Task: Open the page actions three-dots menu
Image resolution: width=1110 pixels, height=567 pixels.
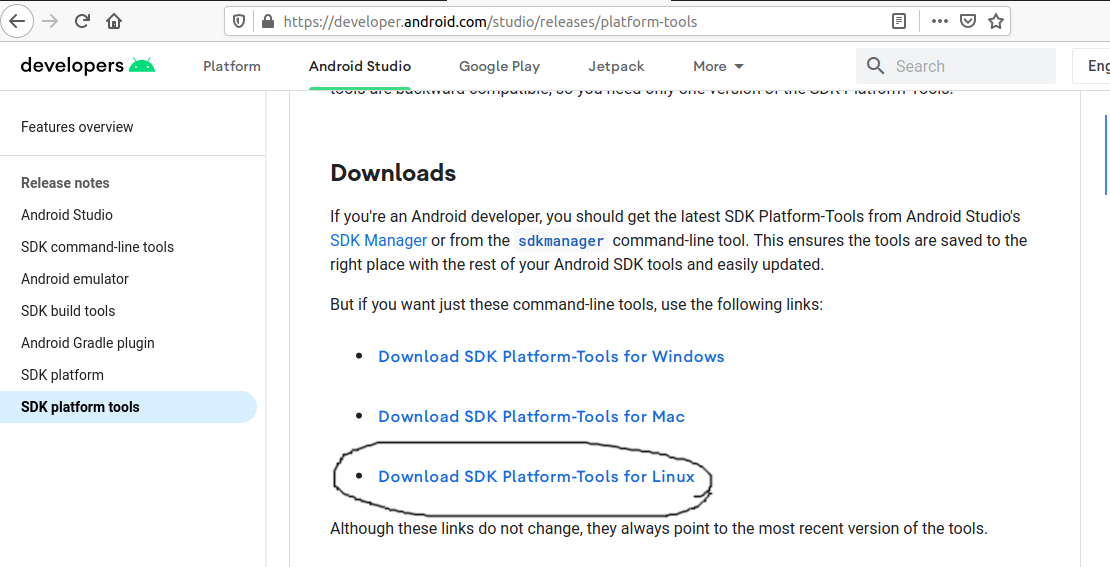Action: click(939, 21)
